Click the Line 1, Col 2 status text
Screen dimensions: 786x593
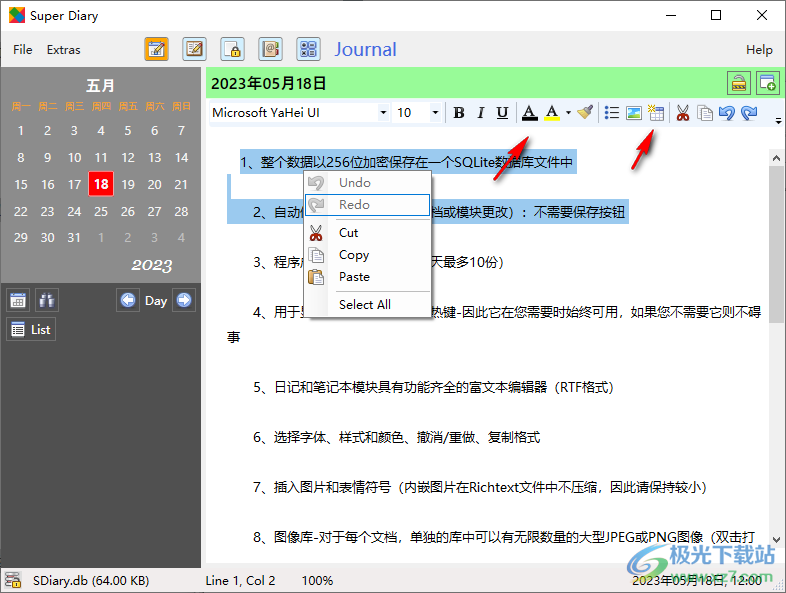pyautogui.click(x=240, y=580)
